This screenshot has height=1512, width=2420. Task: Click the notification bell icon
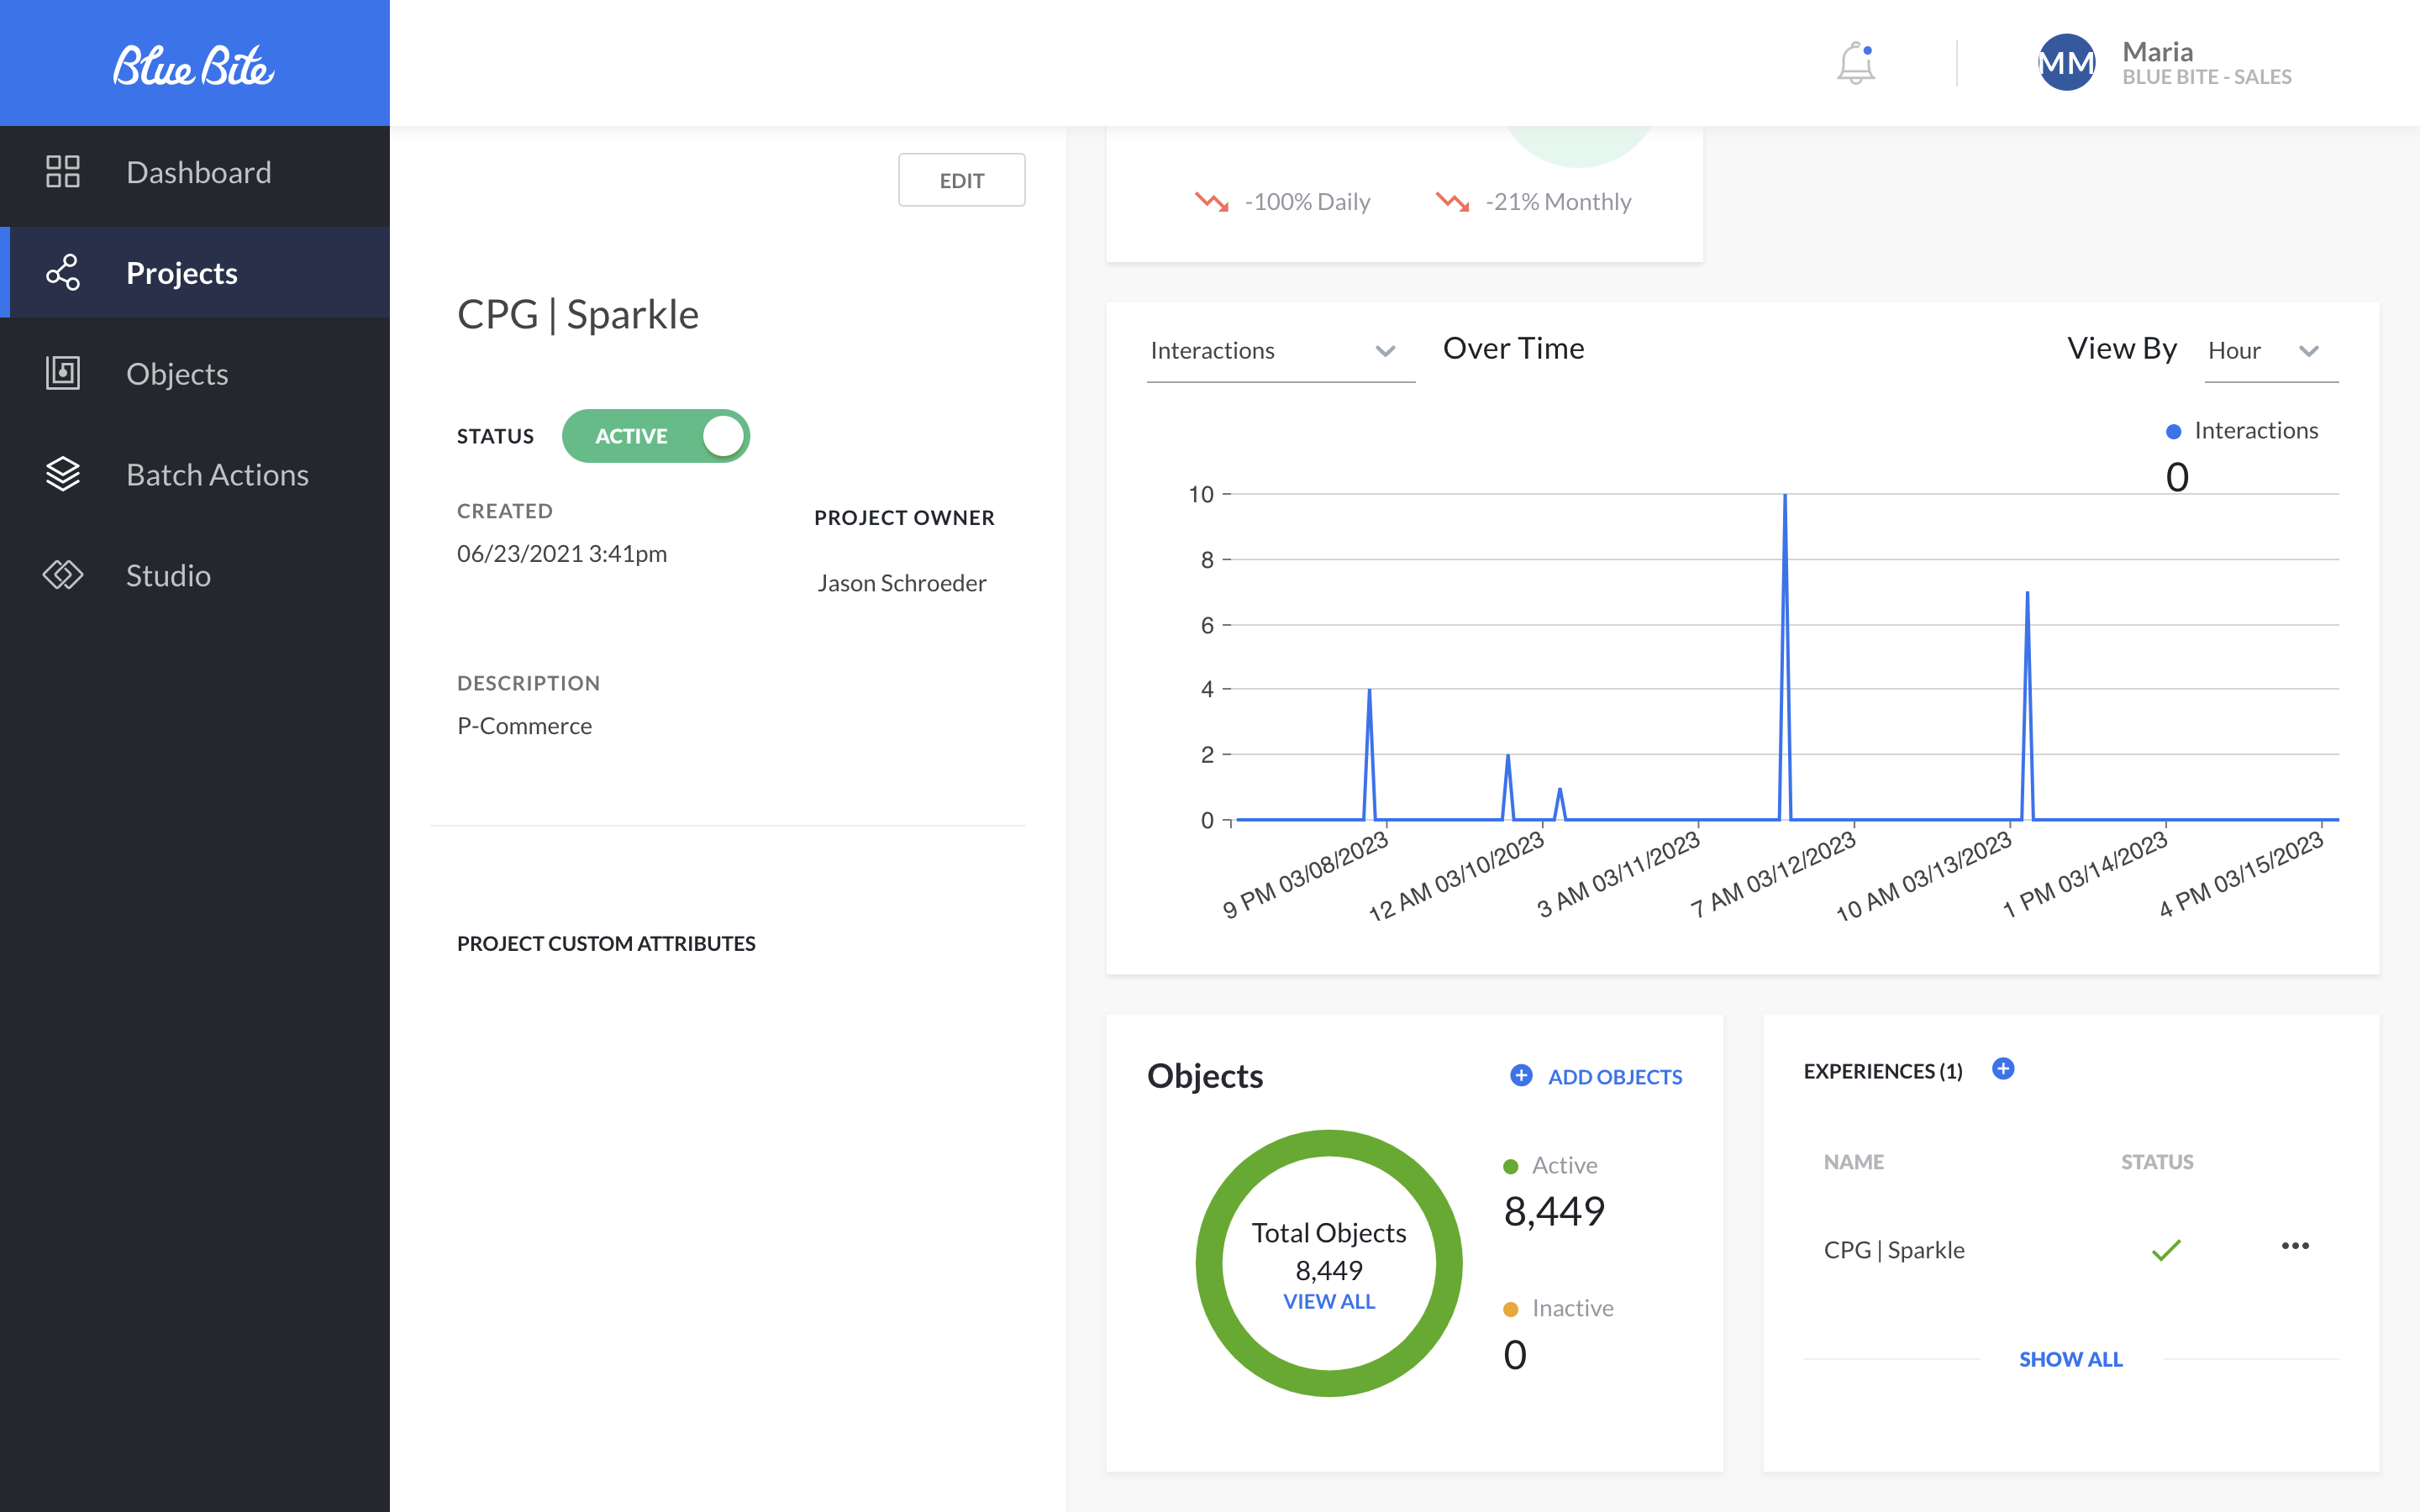point(1855,63)
